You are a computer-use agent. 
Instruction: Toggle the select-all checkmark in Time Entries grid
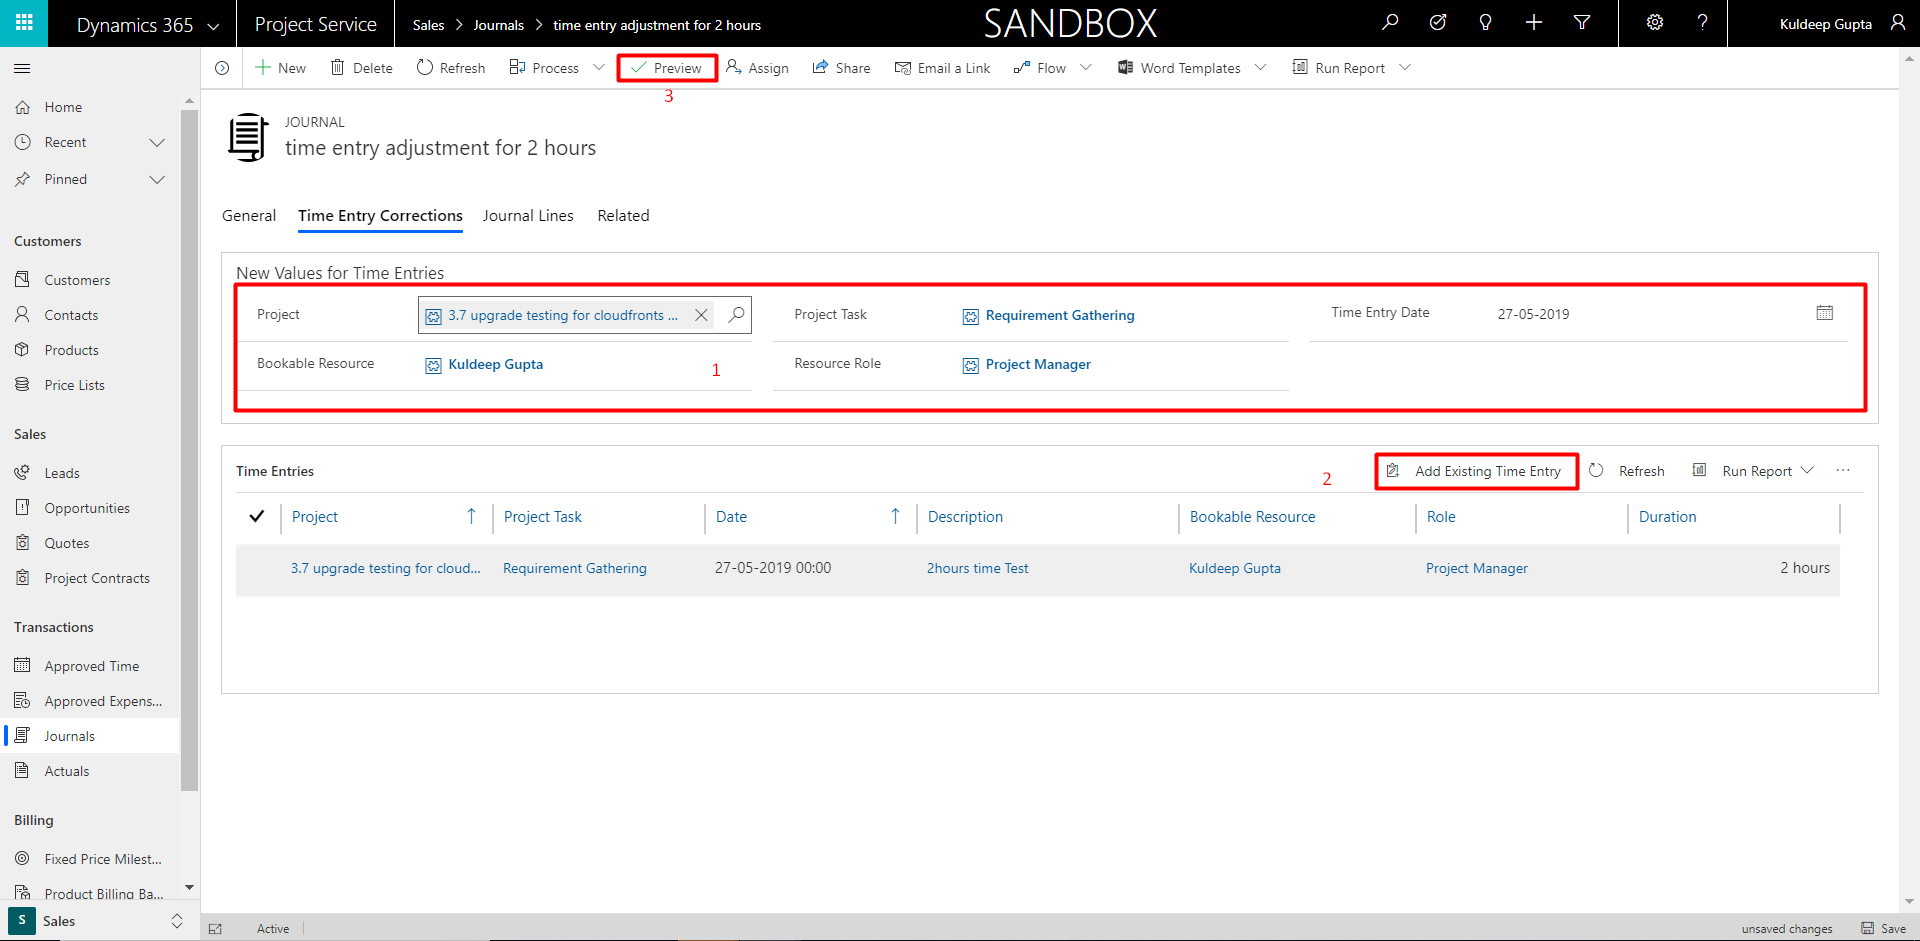pos(257,517)
